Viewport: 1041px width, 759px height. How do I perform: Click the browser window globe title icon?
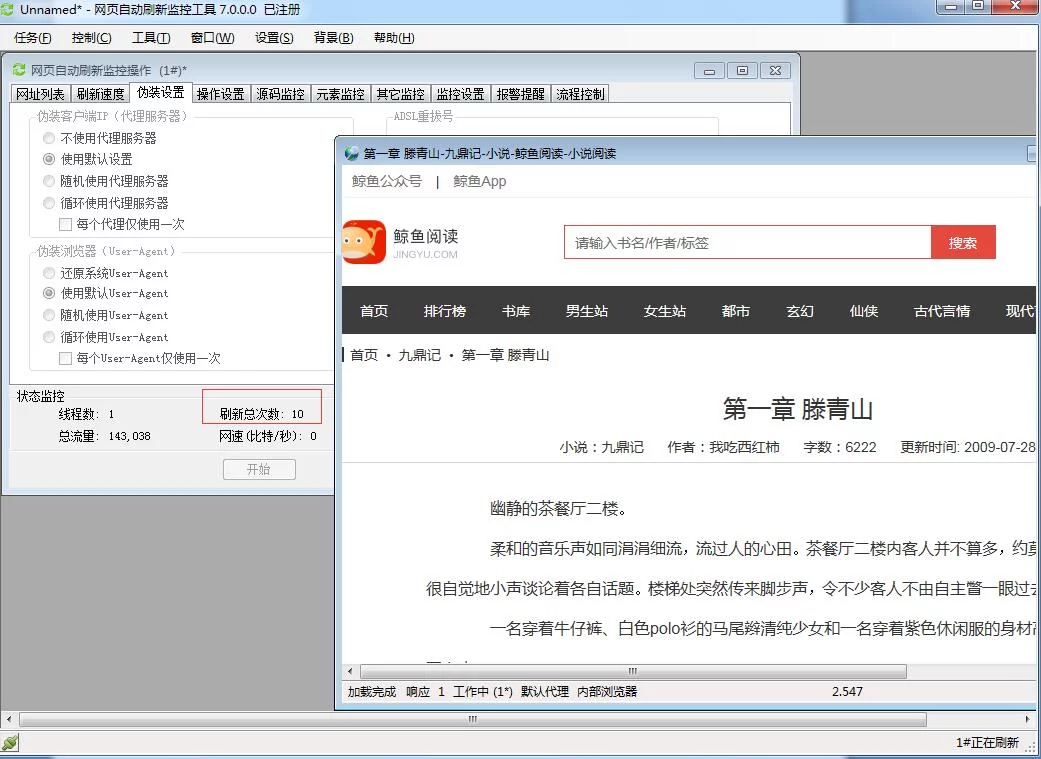click(x=351, y=154)
